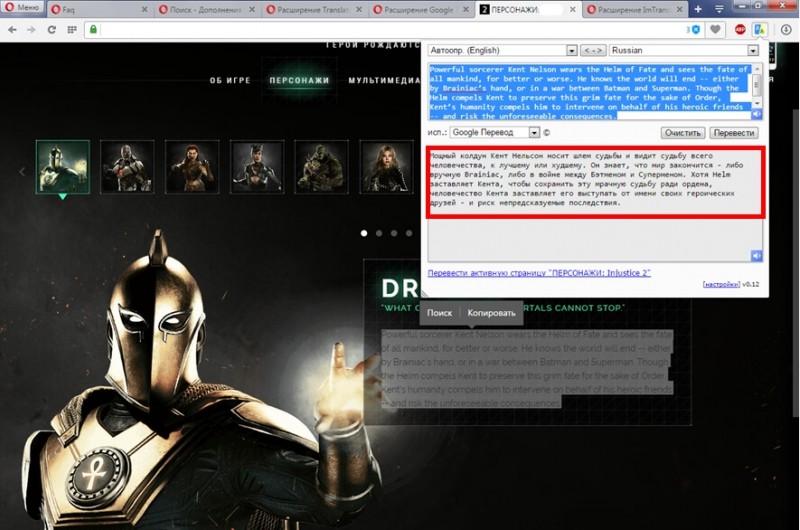Click the copyright © symbol

546,133
